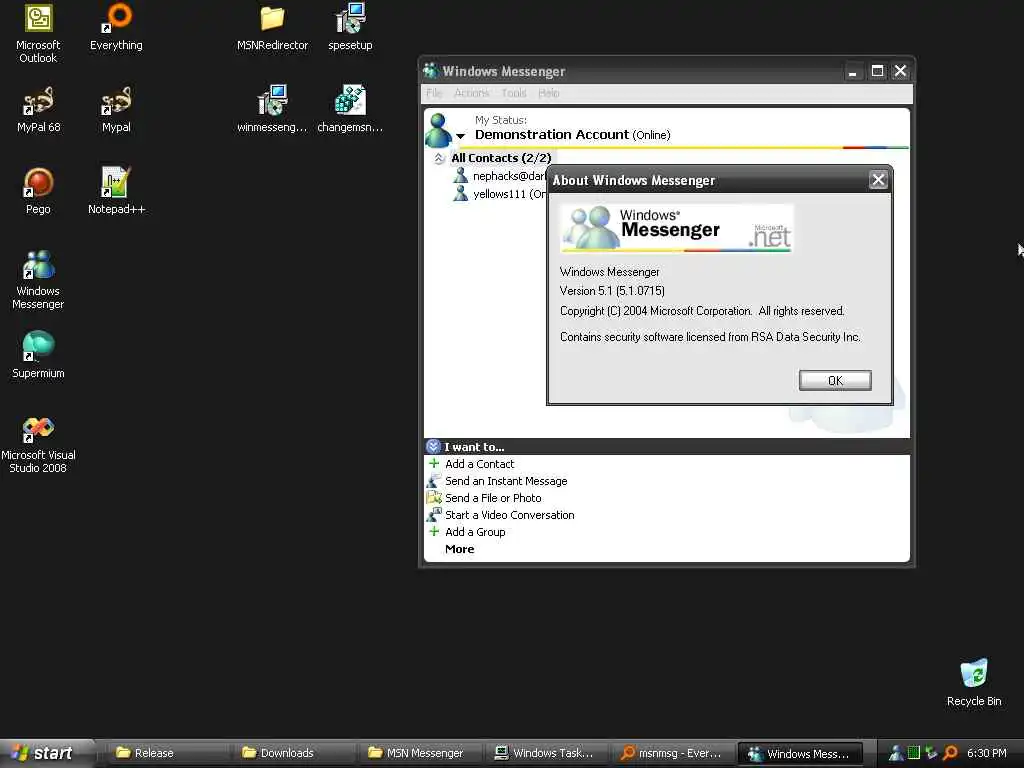The height and width of the screenshot is (768, 1024).
Task: Click the Start a Video Conversation icon
Action: (x=434, y=515)
